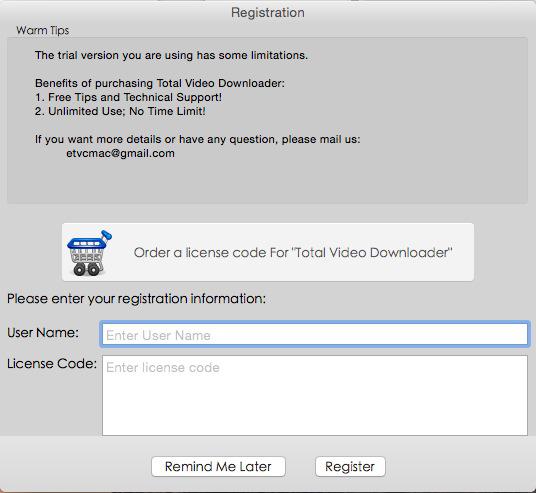Click the etvcmac@gmail.com email address
Image resolution: width=536 pixels, height=493 pixels.
(x=120, y=153)
